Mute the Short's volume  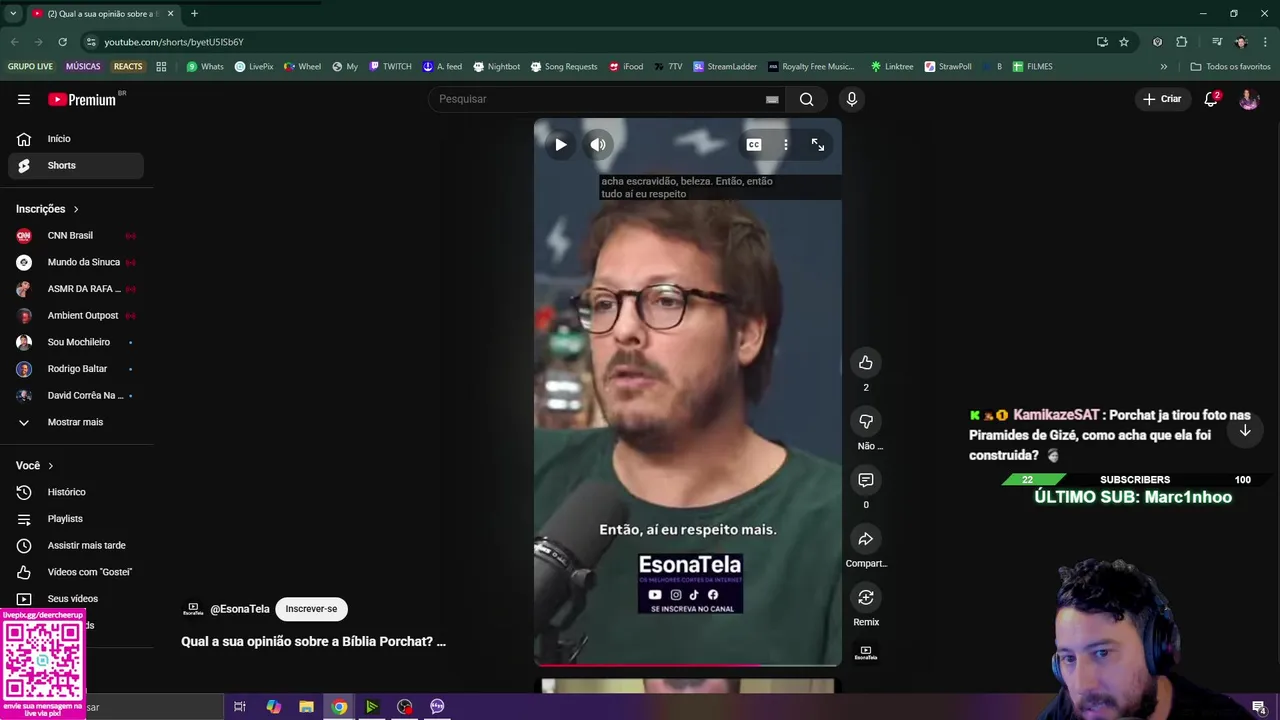pyautogui.click(x=598, y=145)
